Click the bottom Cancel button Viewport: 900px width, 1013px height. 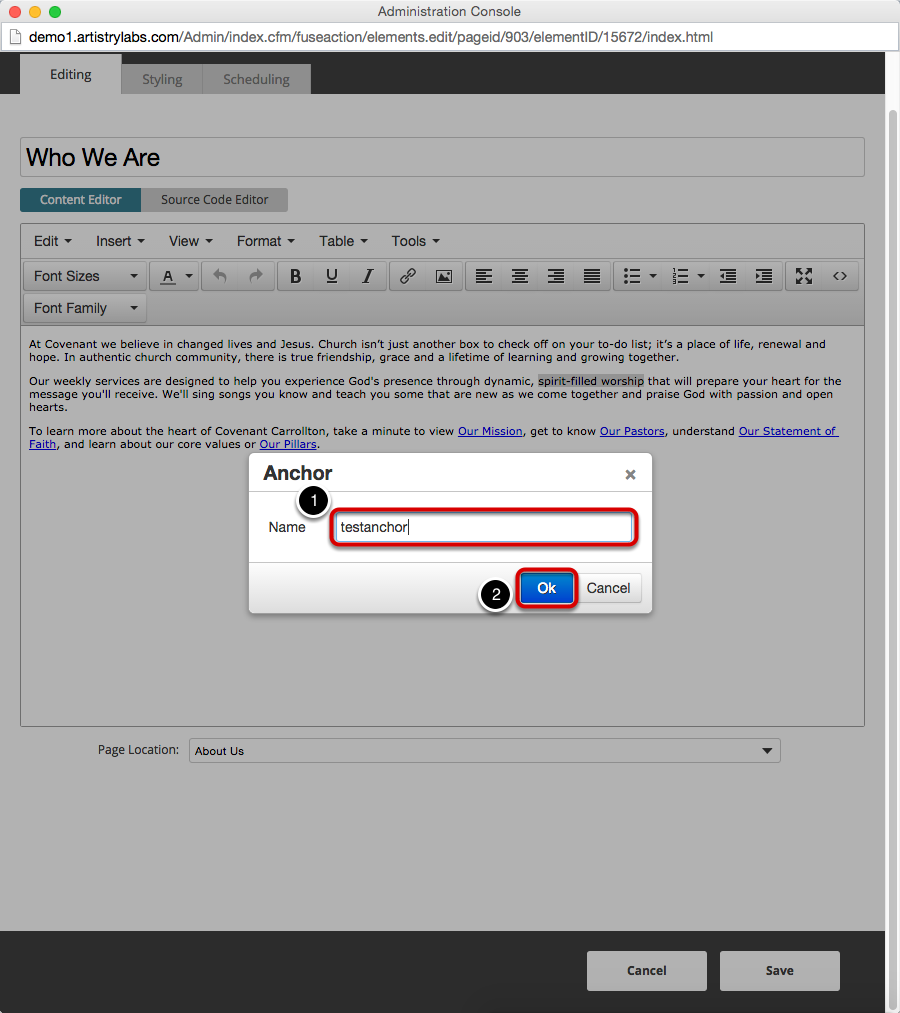click(x=647, y=970)
